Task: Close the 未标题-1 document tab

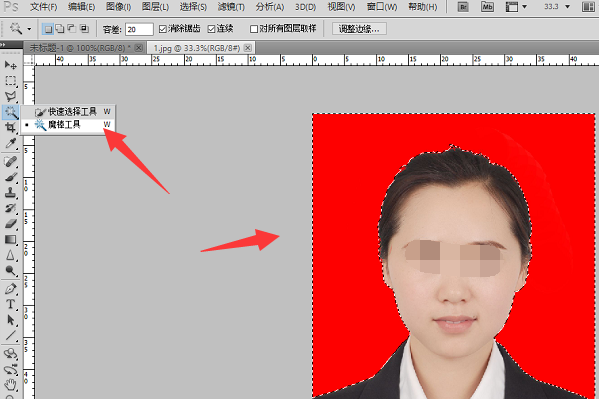Action: click(139, 48)
